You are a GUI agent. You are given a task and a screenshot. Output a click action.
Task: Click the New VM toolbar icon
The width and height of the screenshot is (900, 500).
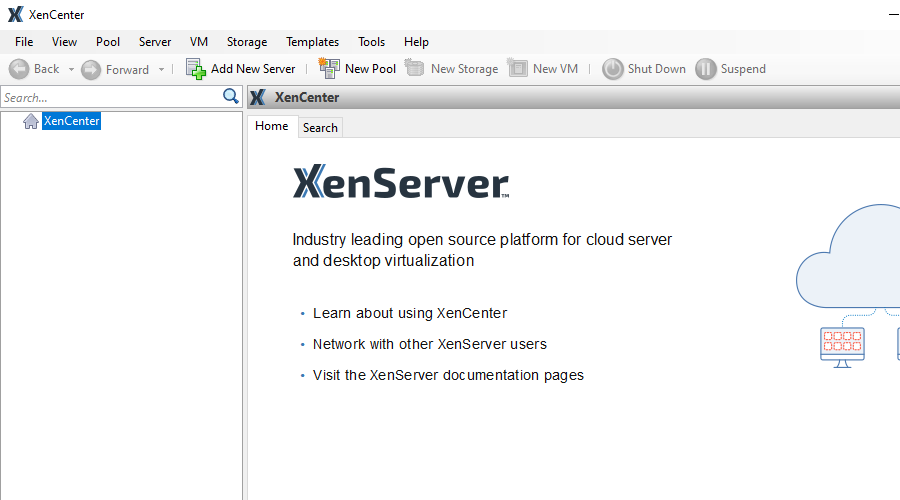pos(517,68)
